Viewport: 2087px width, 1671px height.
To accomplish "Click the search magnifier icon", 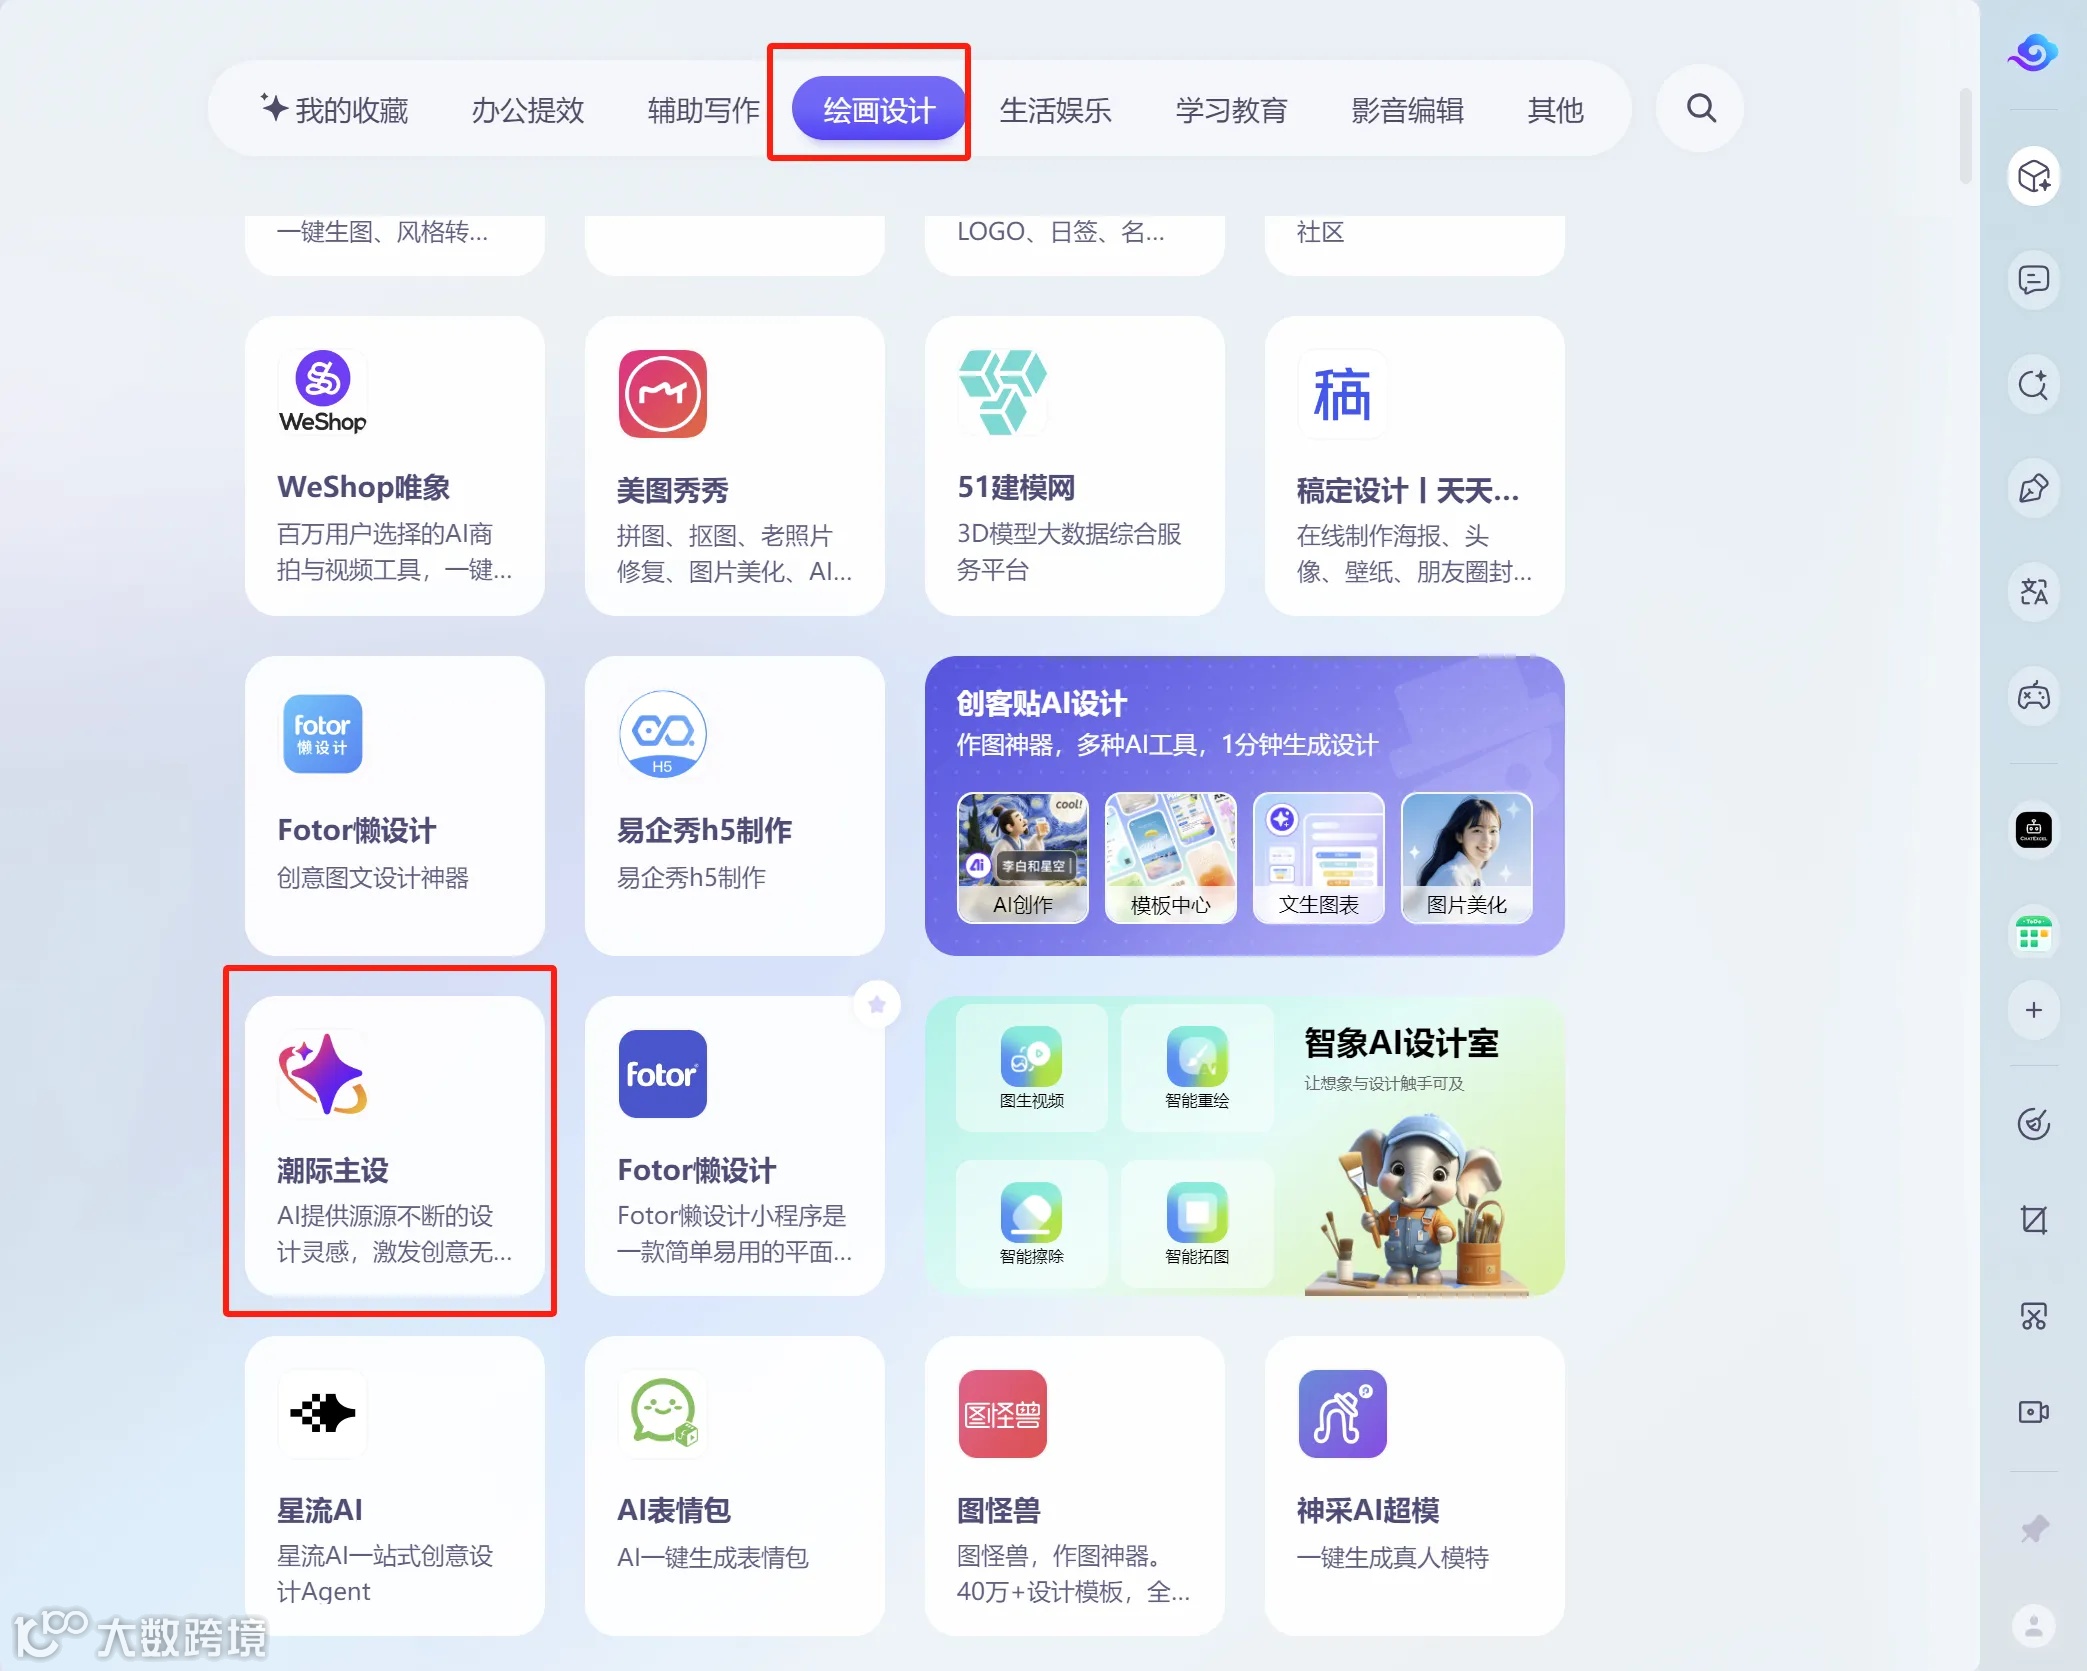I will 1700,108.
